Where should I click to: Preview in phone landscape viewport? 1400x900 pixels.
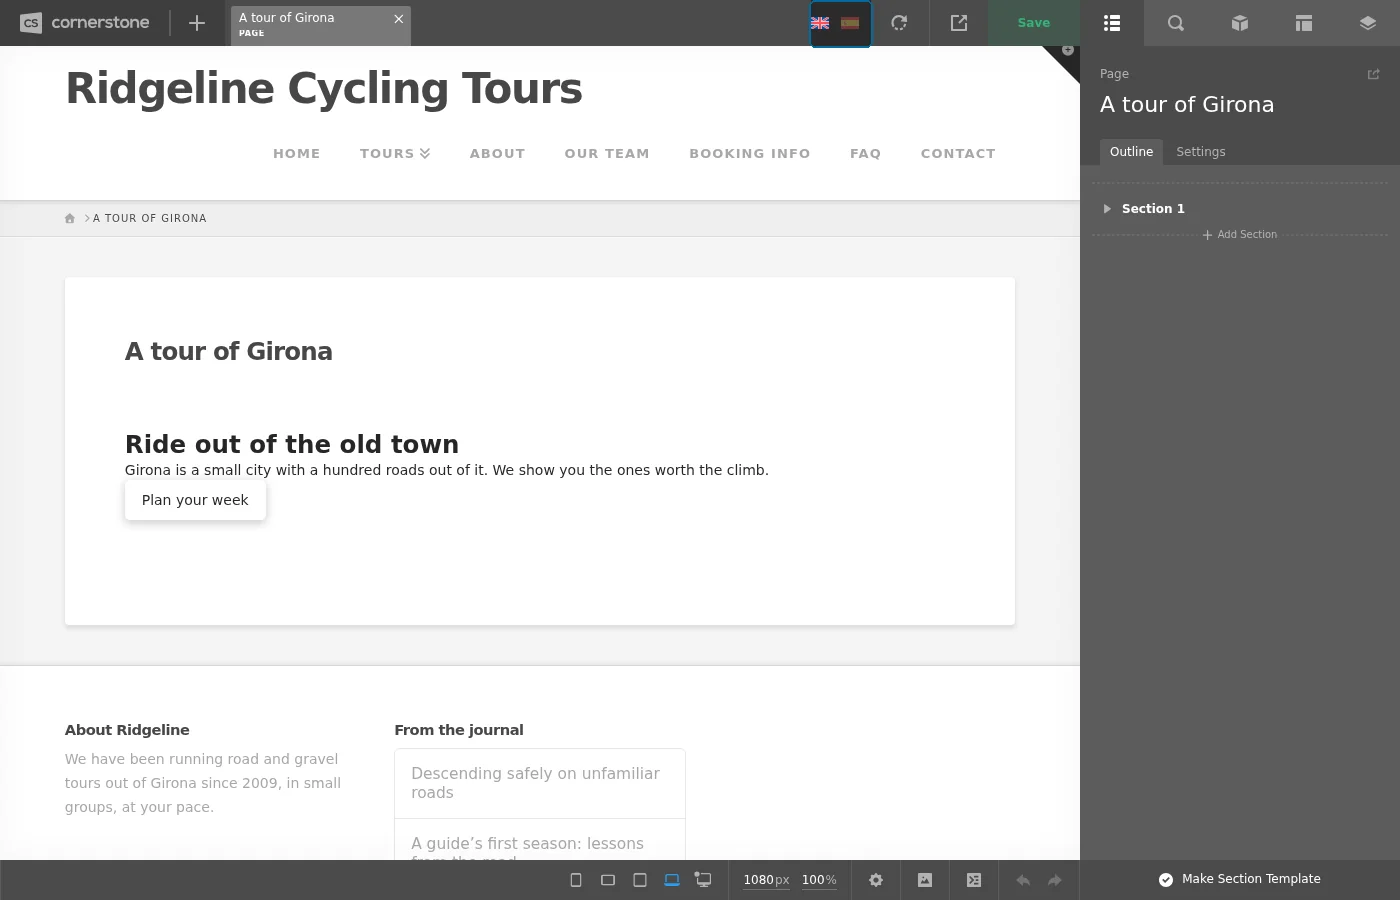click(608, 880)
